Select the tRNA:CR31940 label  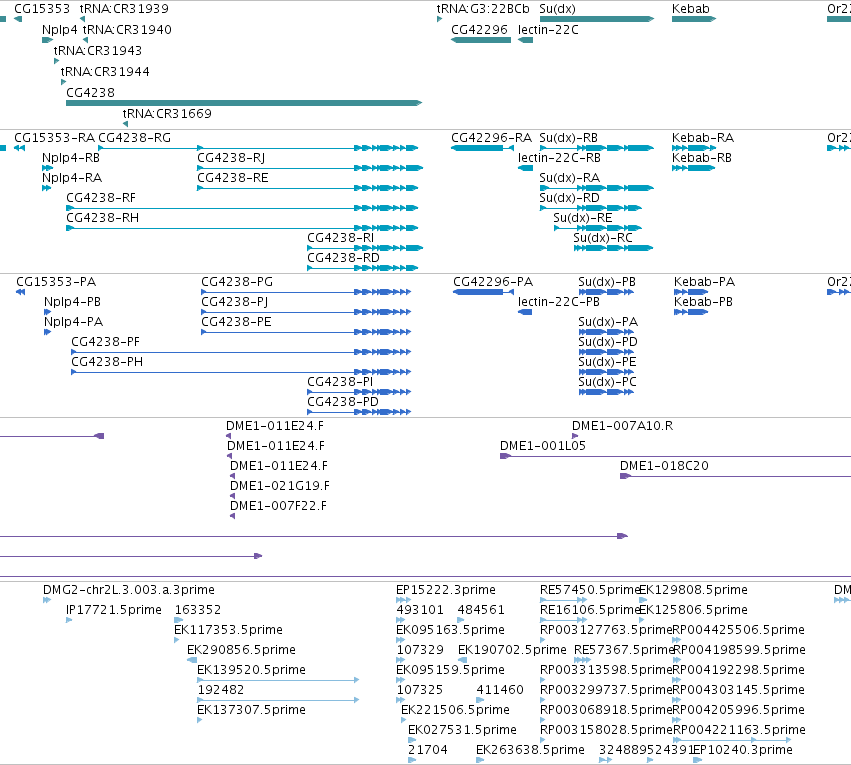click(127, 30)
